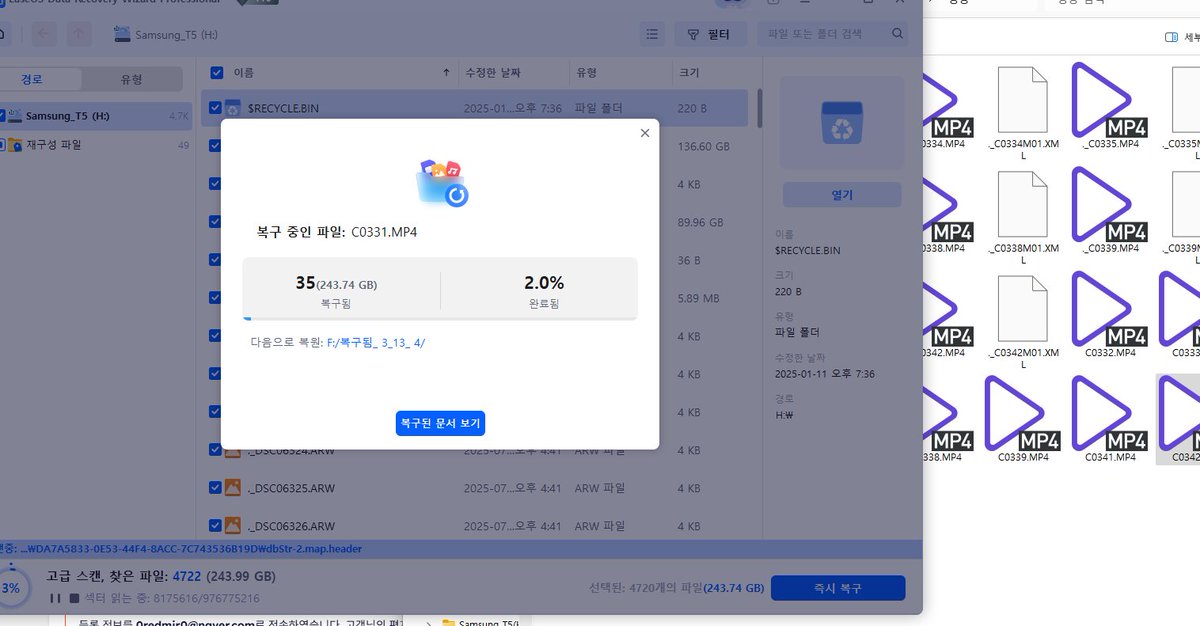Click the ._DSC06325.ARW image file icon
Viewport: 1200px width, 626px height.
pyautogui.click(x=233, y=488)
